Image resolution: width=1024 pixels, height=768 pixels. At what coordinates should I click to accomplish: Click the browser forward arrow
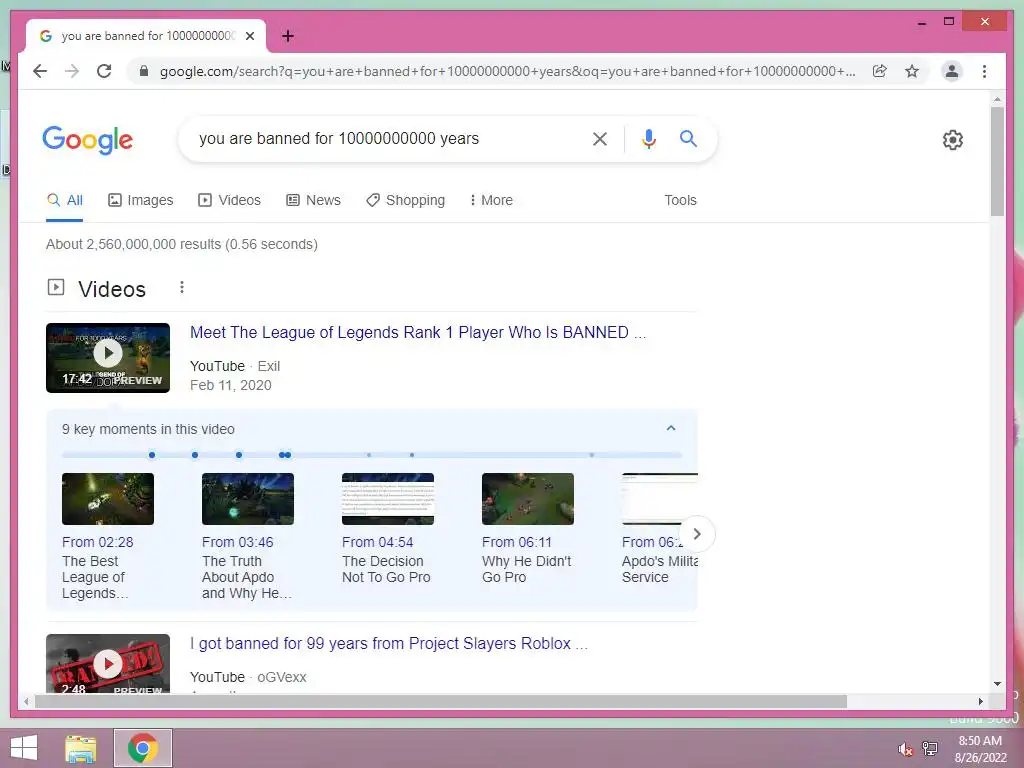point(72,71)
